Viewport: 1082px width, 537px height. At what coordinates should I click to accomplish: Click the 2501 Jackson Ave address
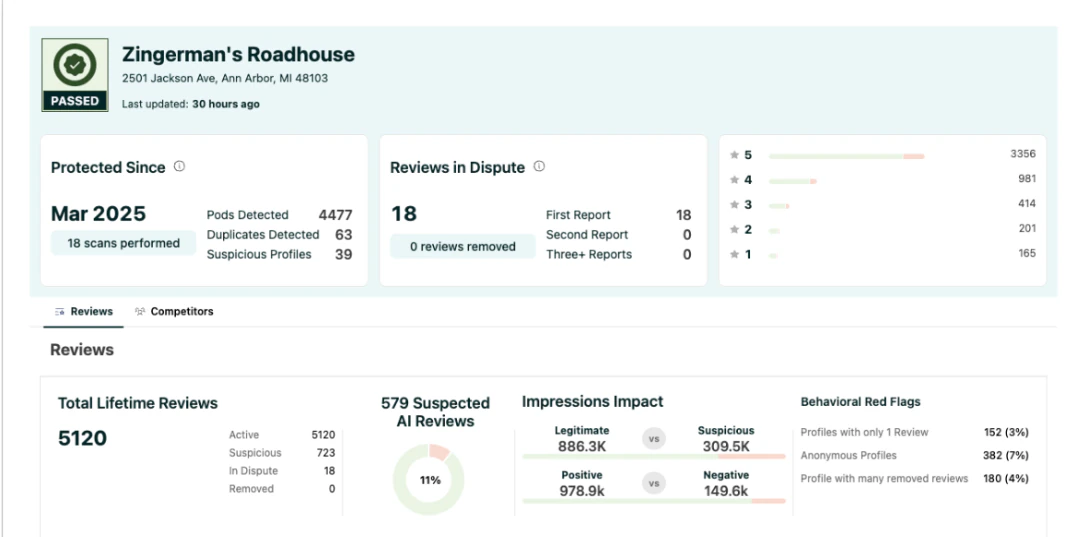[x=225, y=79]
